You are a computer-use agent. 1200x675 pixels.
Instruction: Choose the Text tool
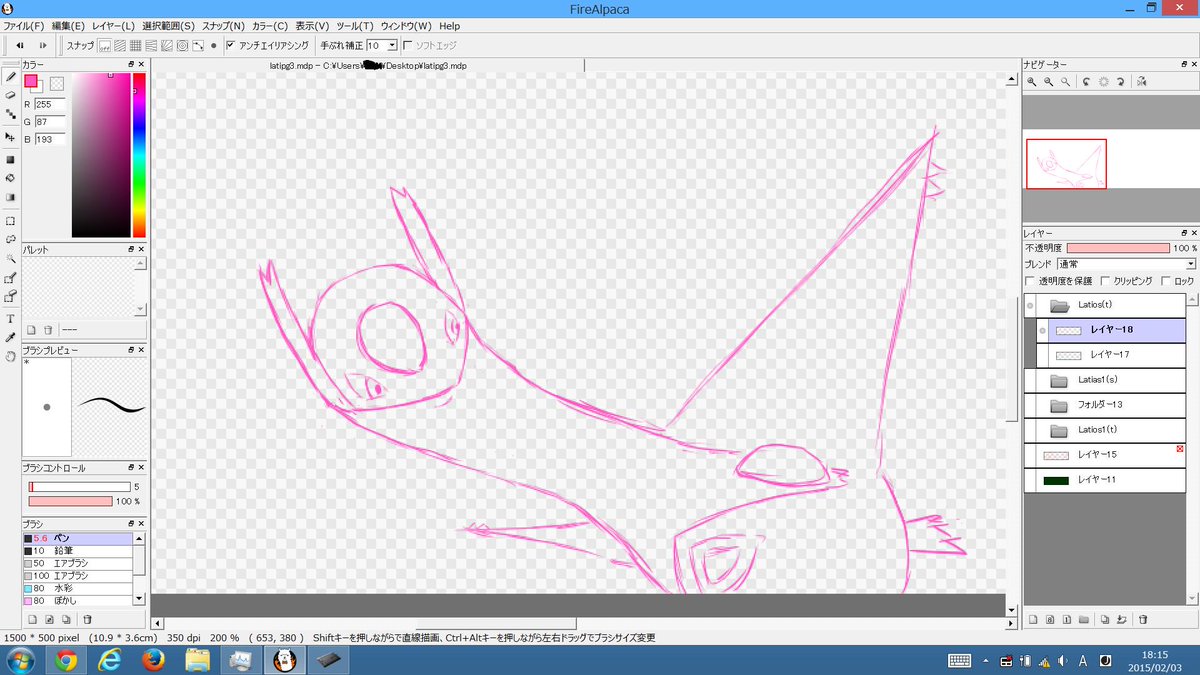pos(10,319)
